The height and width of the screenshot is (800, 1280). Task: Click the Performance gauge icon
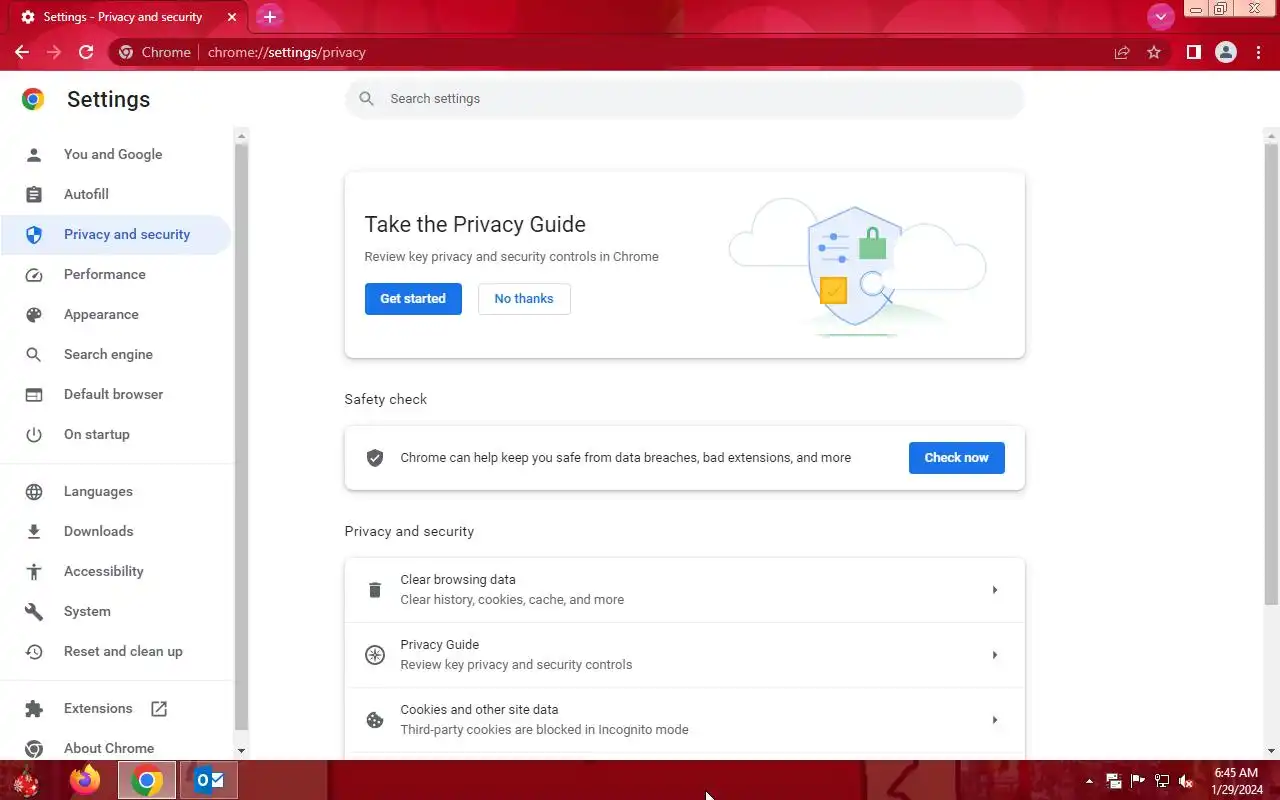coord(34,274)
